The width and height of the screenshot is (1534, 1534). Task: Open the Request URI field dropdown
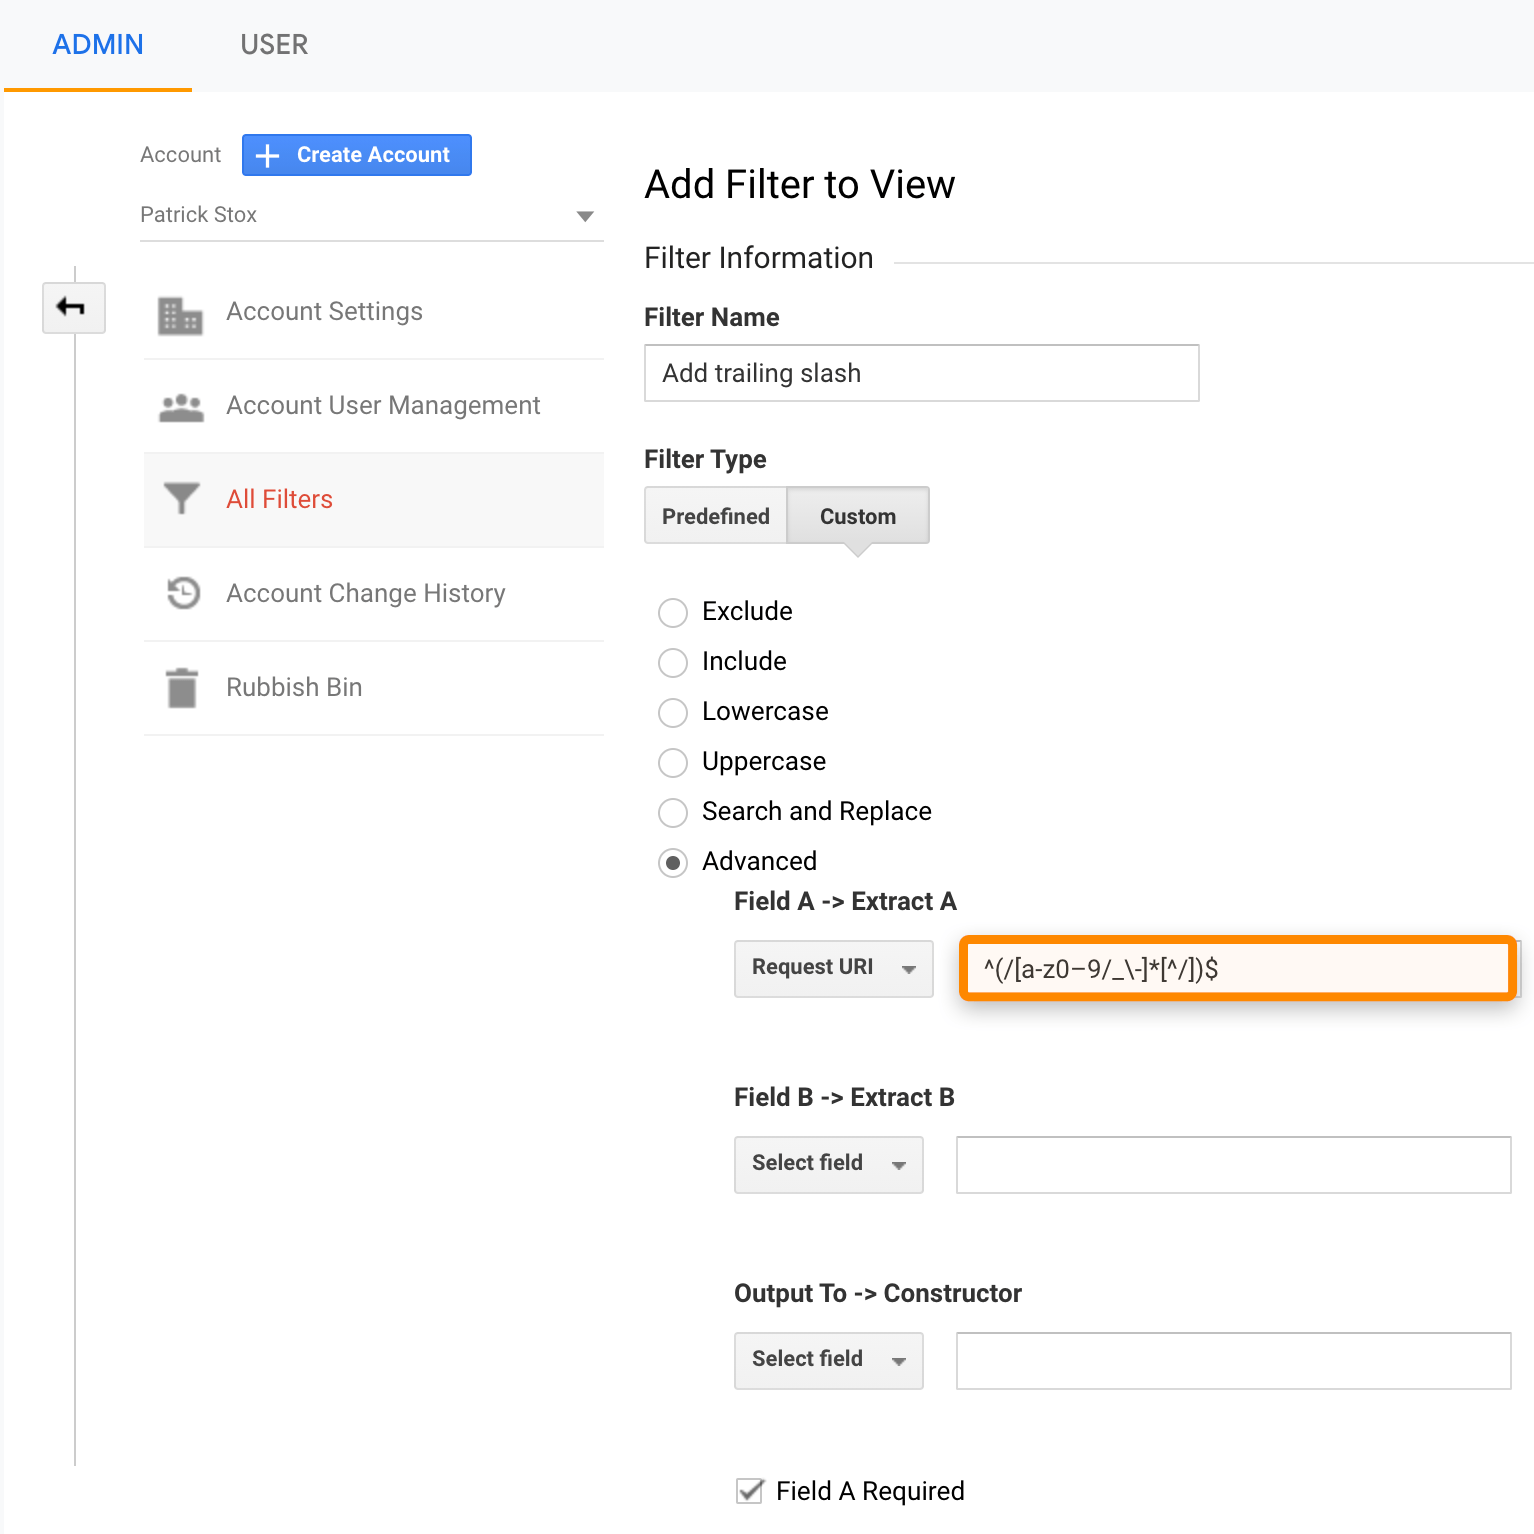point(833,968)
